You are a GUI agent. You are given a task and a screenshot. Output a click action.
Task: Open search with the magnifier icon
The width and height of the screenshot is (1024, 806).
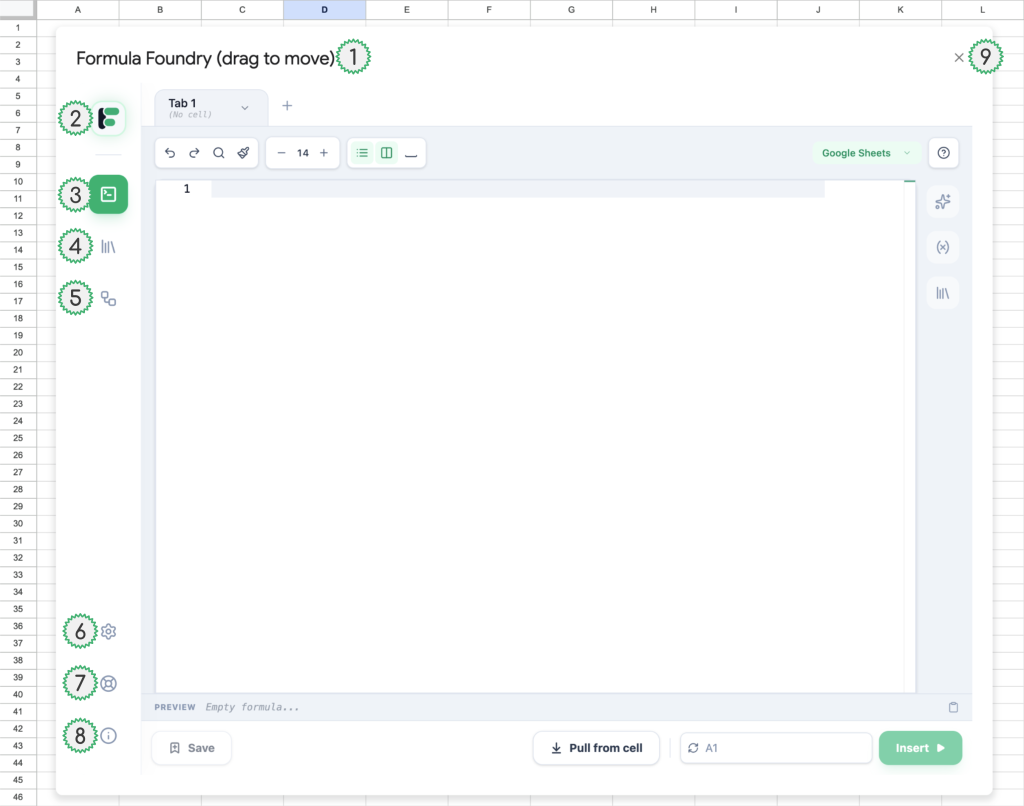pos(218,153)
